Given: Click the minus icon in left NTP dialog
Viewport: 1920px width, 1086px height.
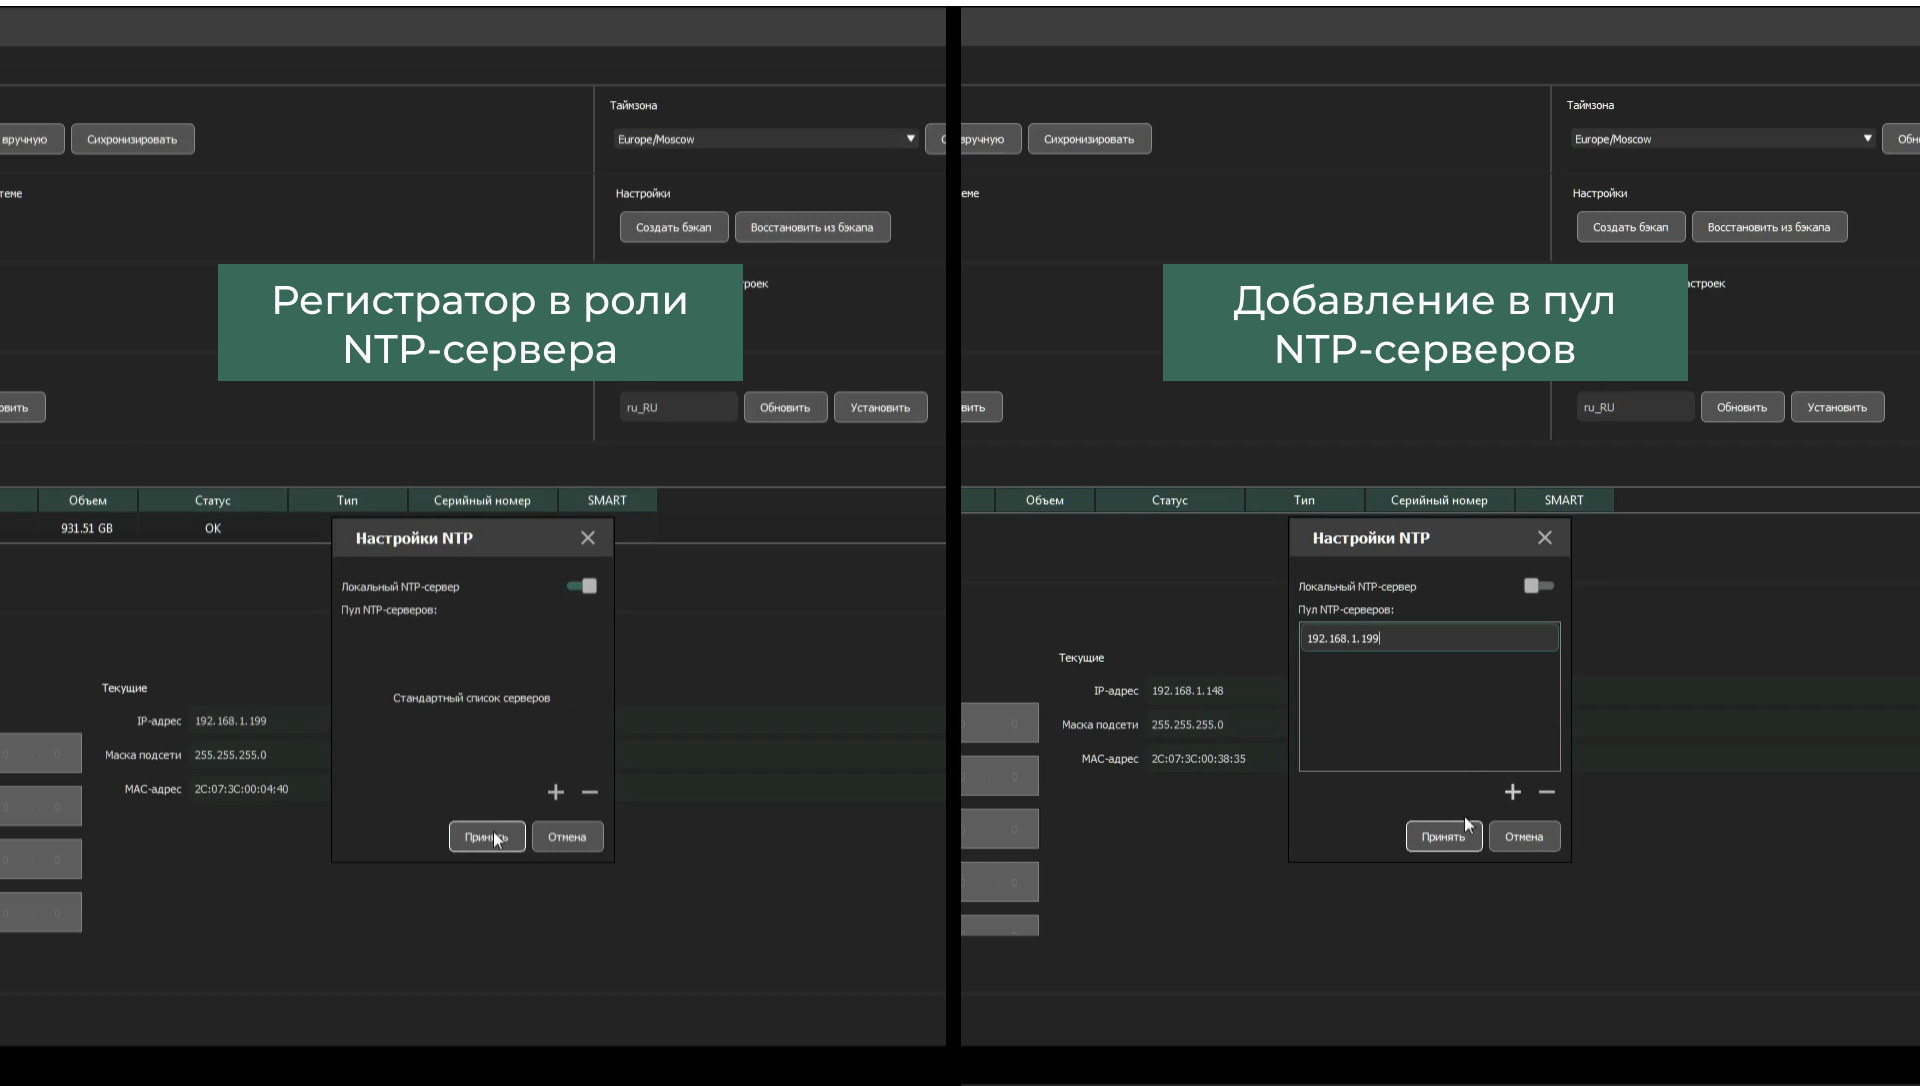Looking at the screenshot, I should (590, 792).
